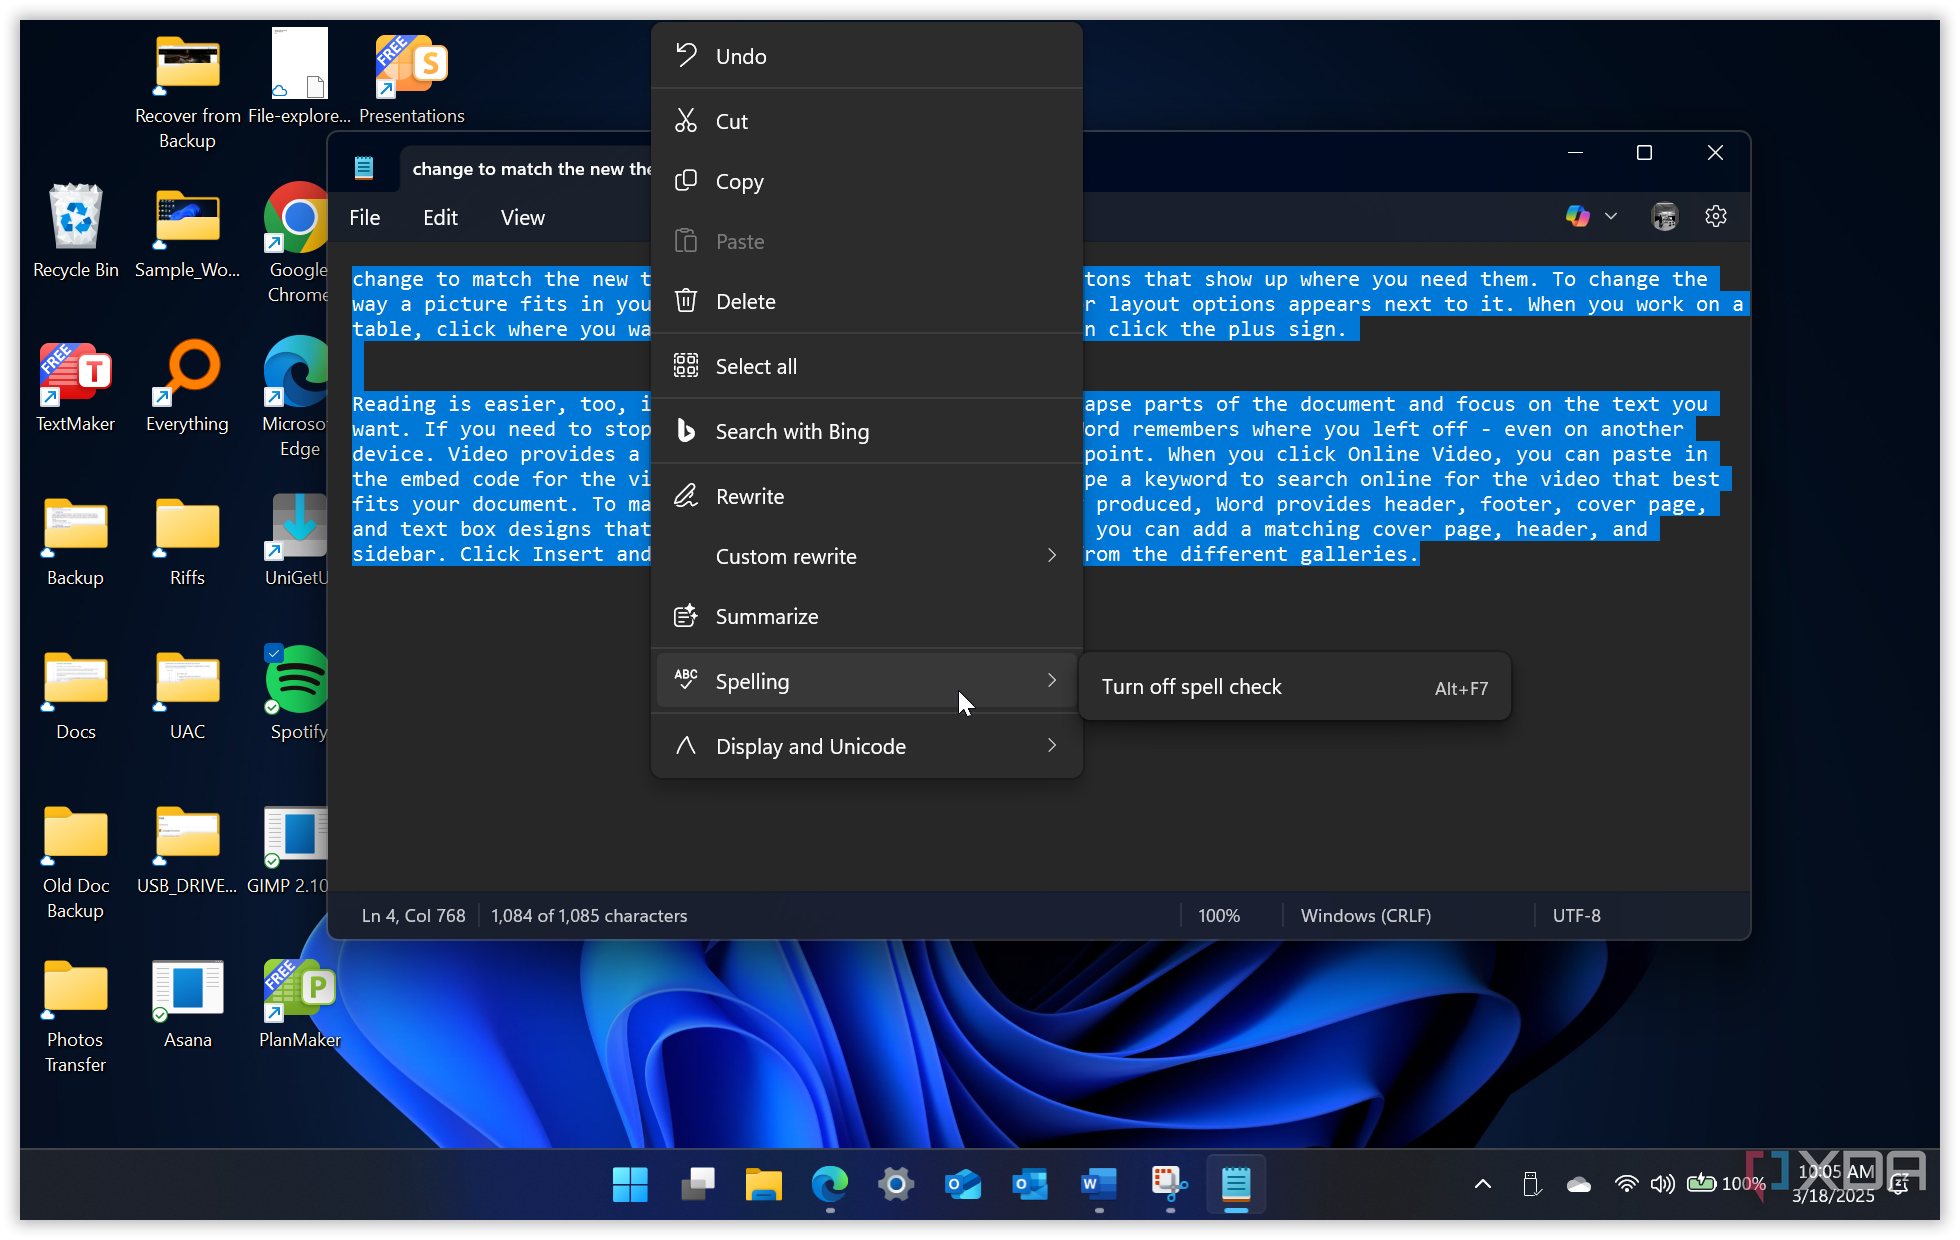Viewport: 1960px width, 1240px height.
Task: Select the Presentations desktop shortcut
Action: (412, 78)
